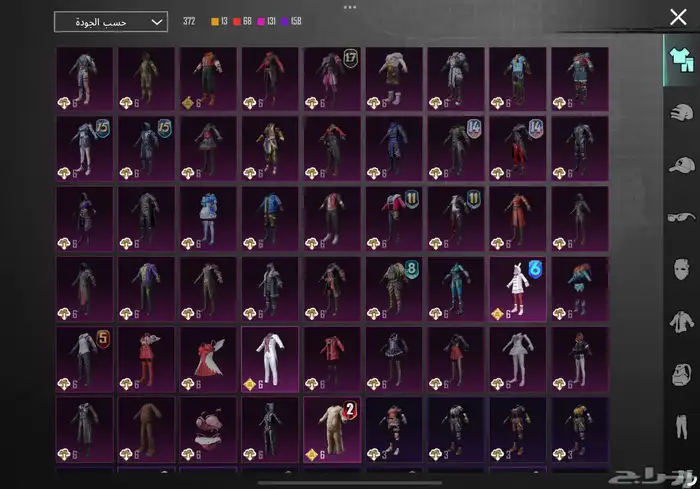
Task: Open the backpack category in sidebar
Action: [681, 374]
